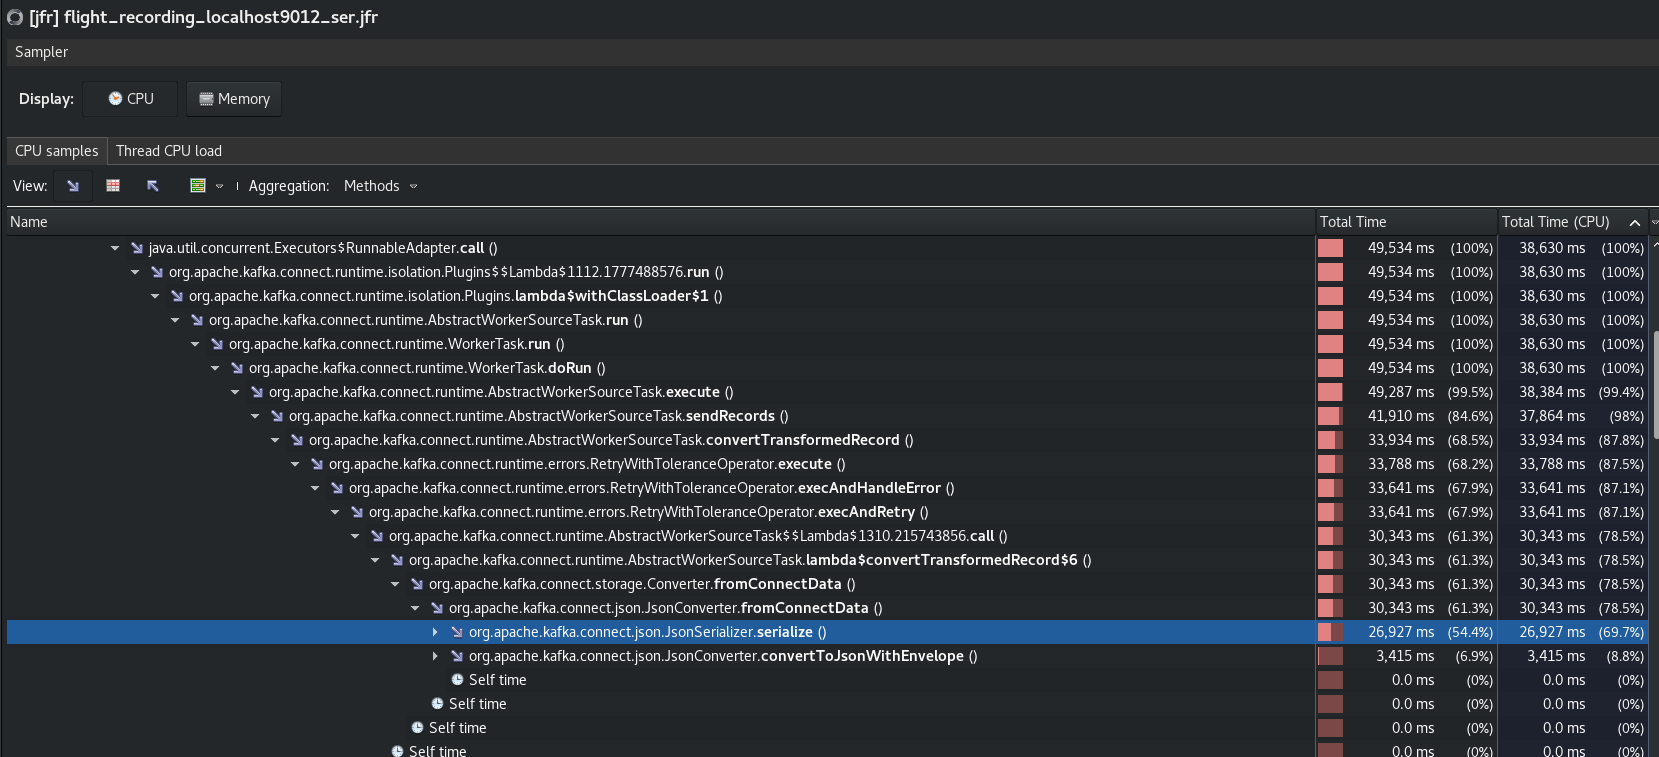Collapse the RetryWithToleranceOperator.execAndHandleError node
1659x757 pixels.
pos(315,488)
